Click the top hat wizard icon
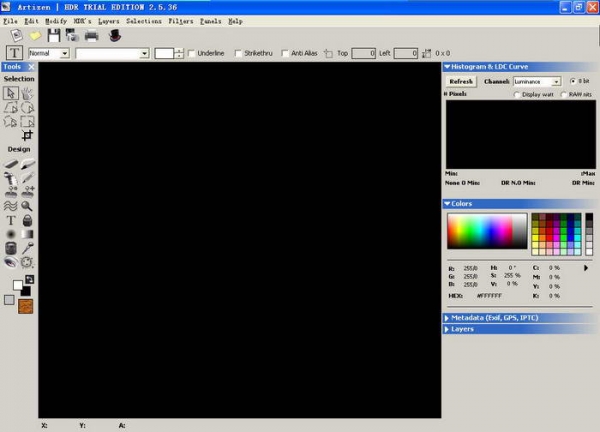The height and width of the screenshot is (432, 600). (x=114, y=36)
